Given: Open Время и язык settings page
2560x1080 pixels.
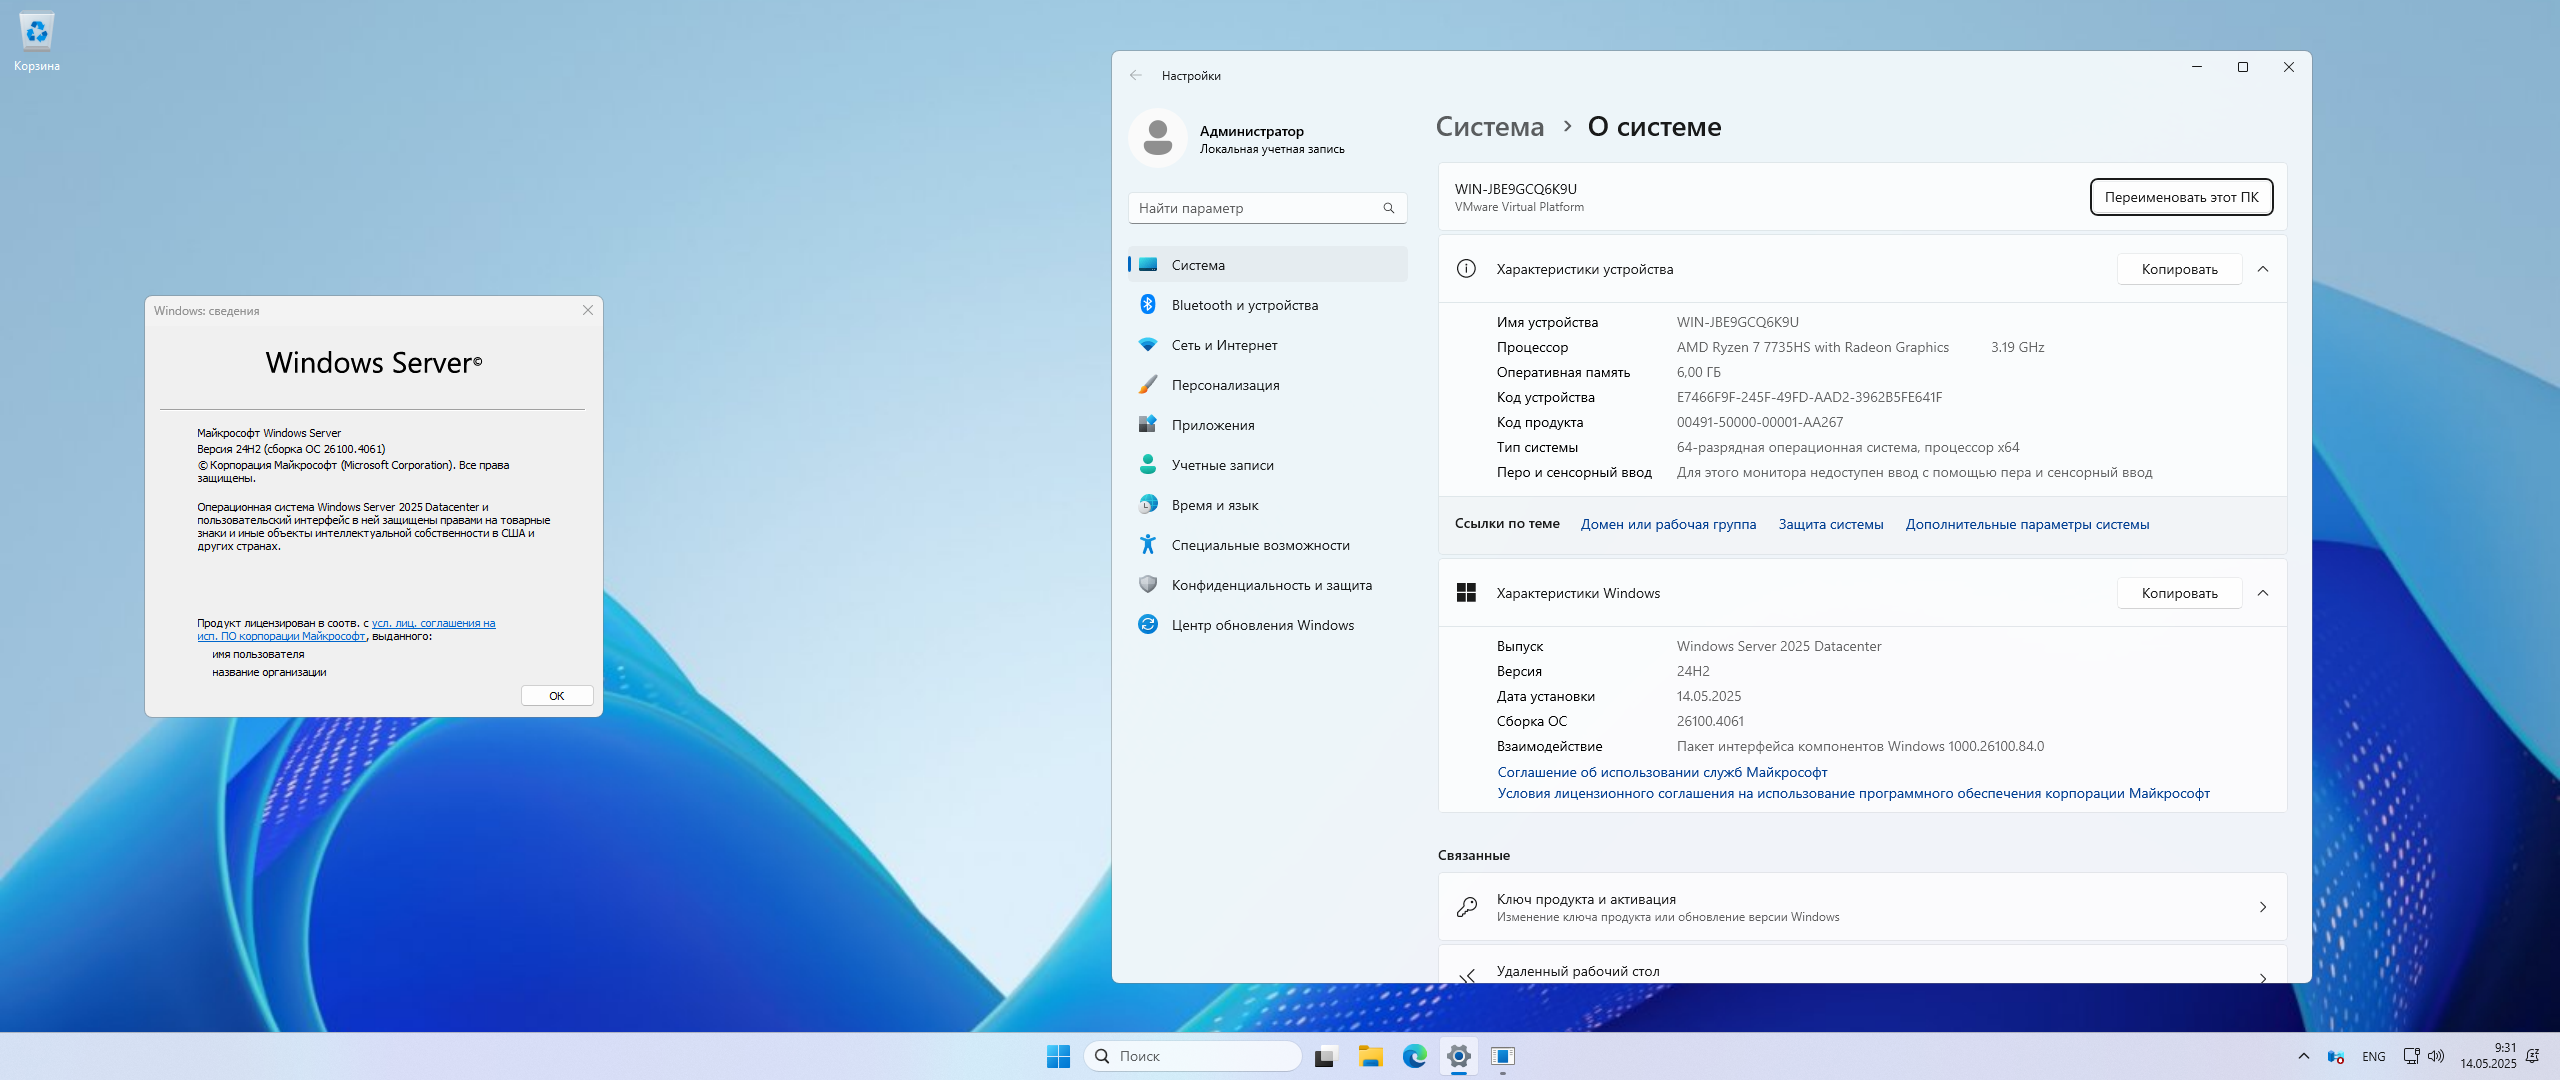Looking at the screenshot, I should point(1268,505).
